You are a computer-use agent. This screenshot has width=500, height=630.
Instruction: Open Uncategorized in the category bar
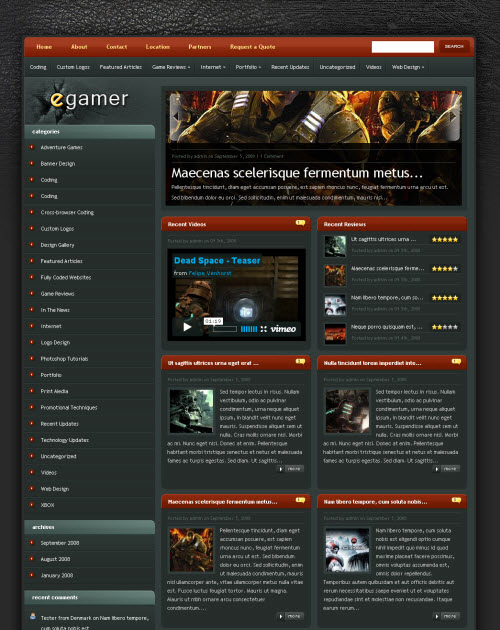[337, 67]
